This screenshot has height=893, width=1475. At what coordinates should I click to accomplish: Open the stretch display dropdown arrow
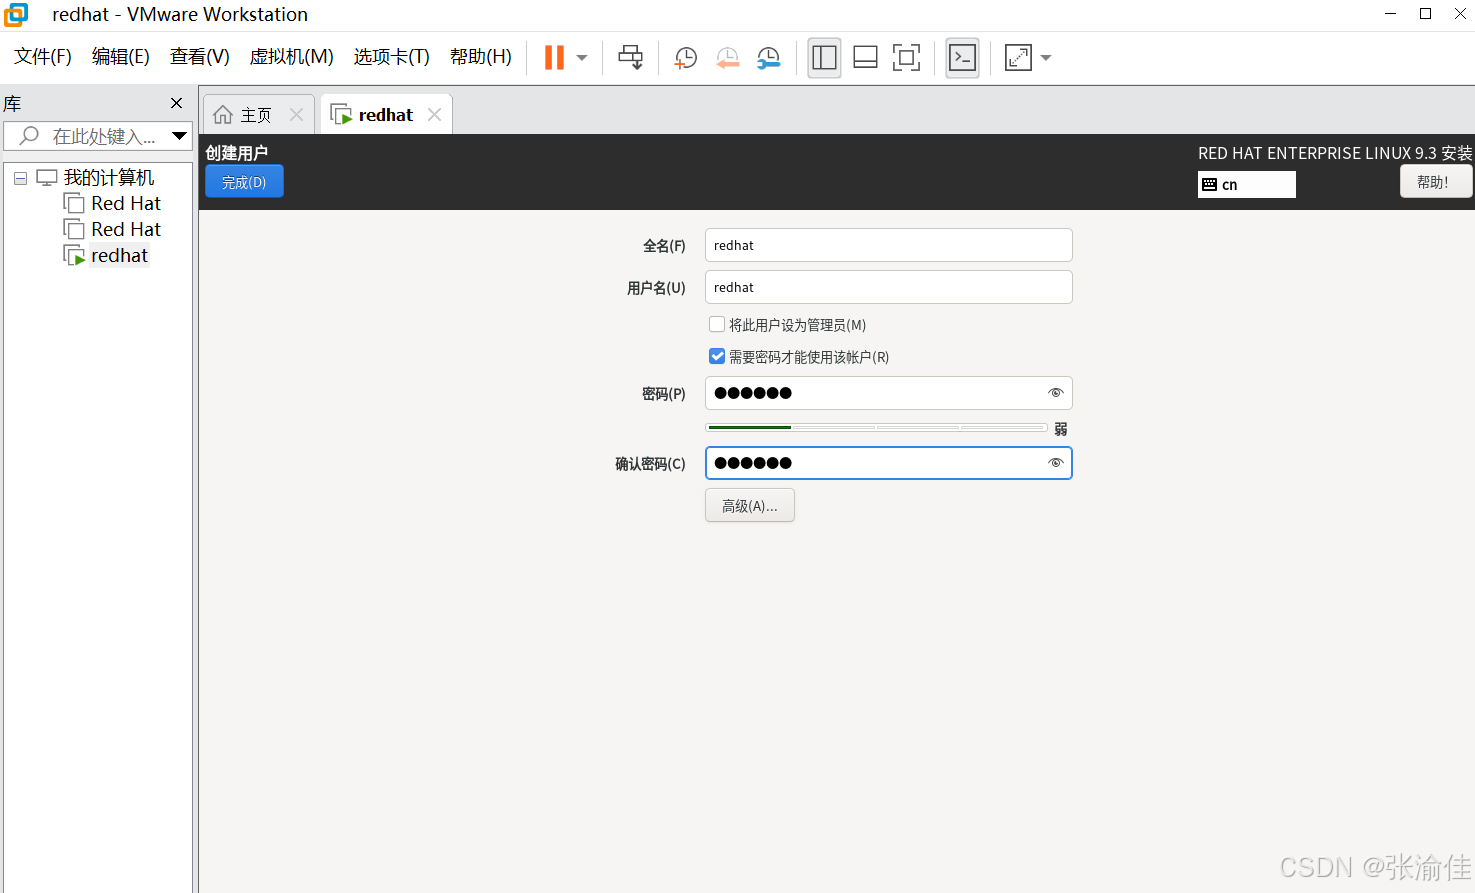click(1046, 58)
